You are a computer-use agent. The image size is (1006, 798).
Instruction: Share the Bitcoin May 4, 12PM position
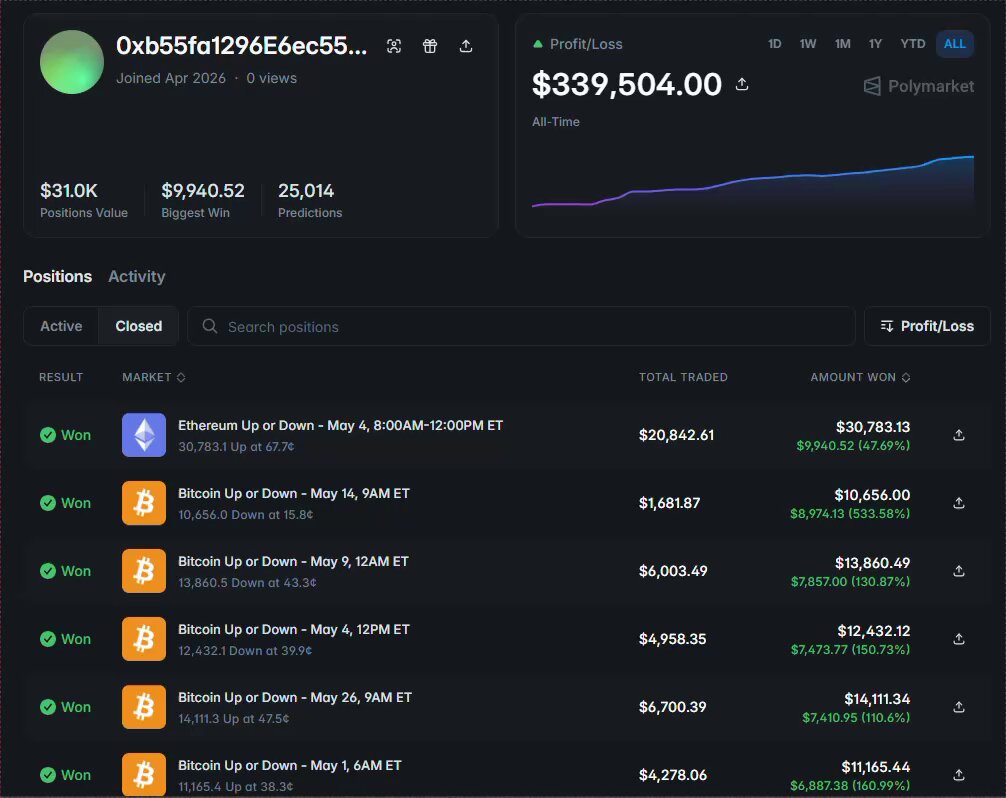point(959,639)
